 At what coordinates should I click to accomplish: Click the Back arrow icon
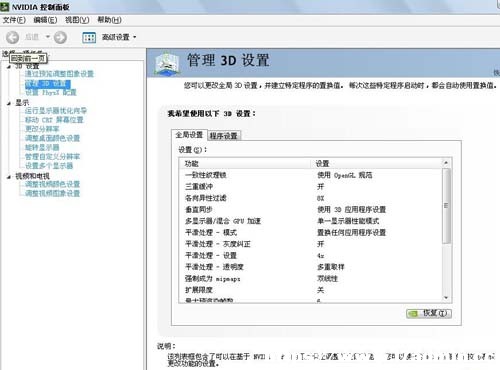pyautogui.click(x=13, y=37)
